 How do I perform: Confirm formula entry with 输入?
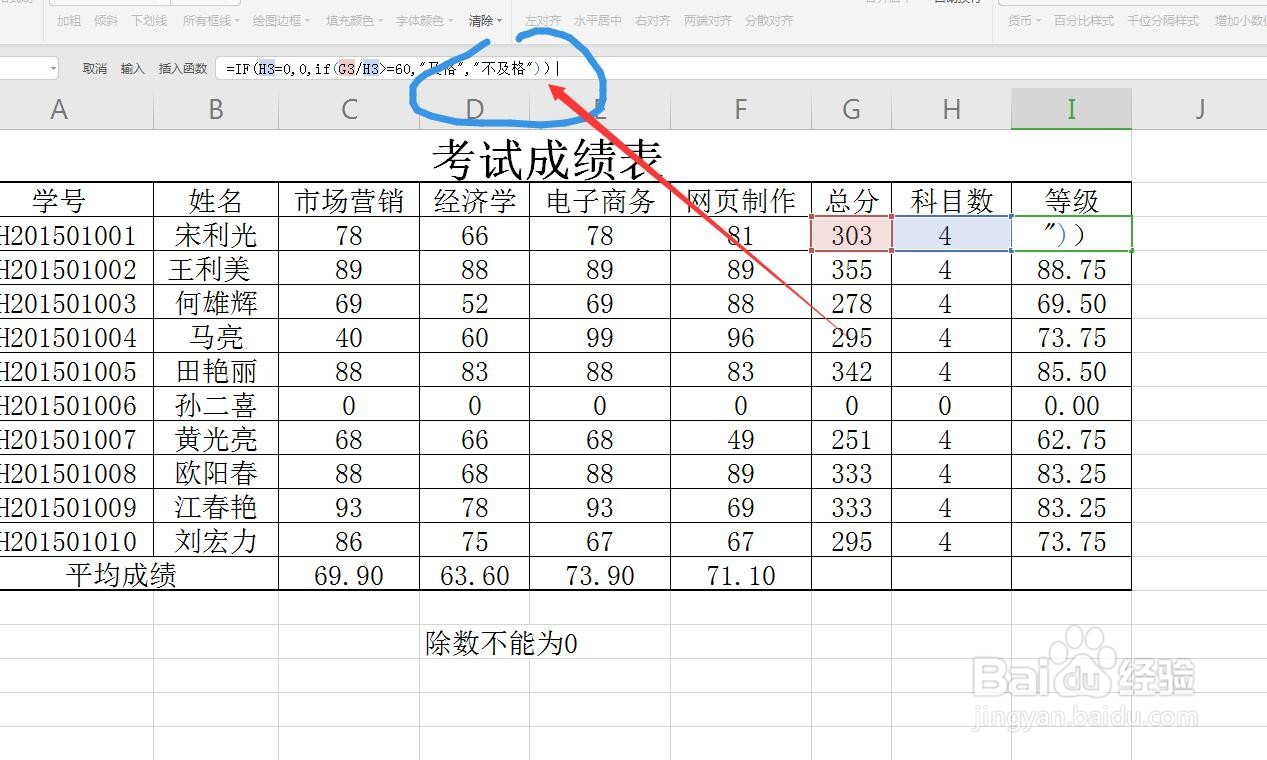click(133, 69)
